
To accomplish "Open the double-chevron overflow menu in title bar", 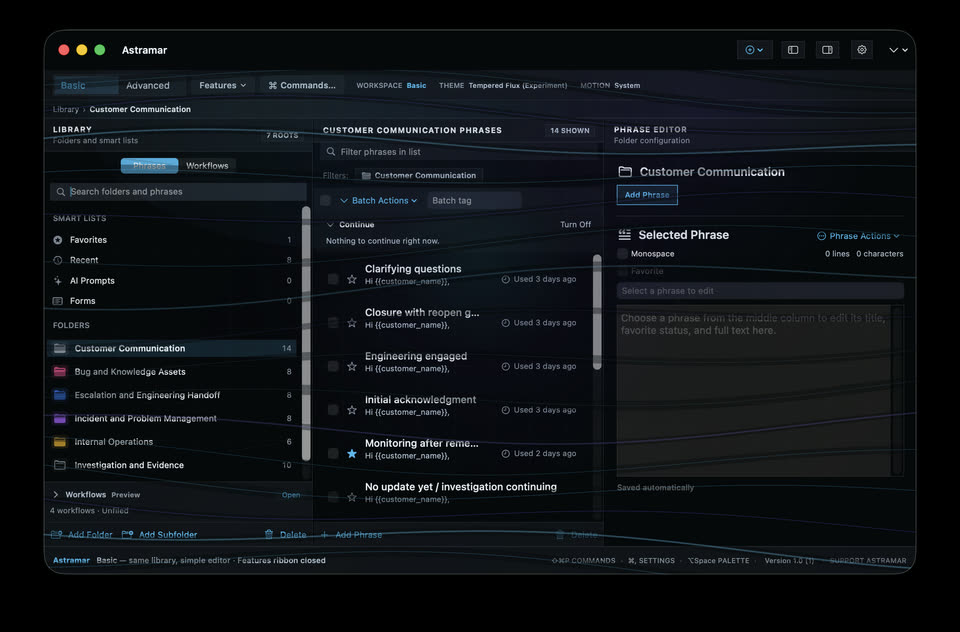I will tap(898, 50).
